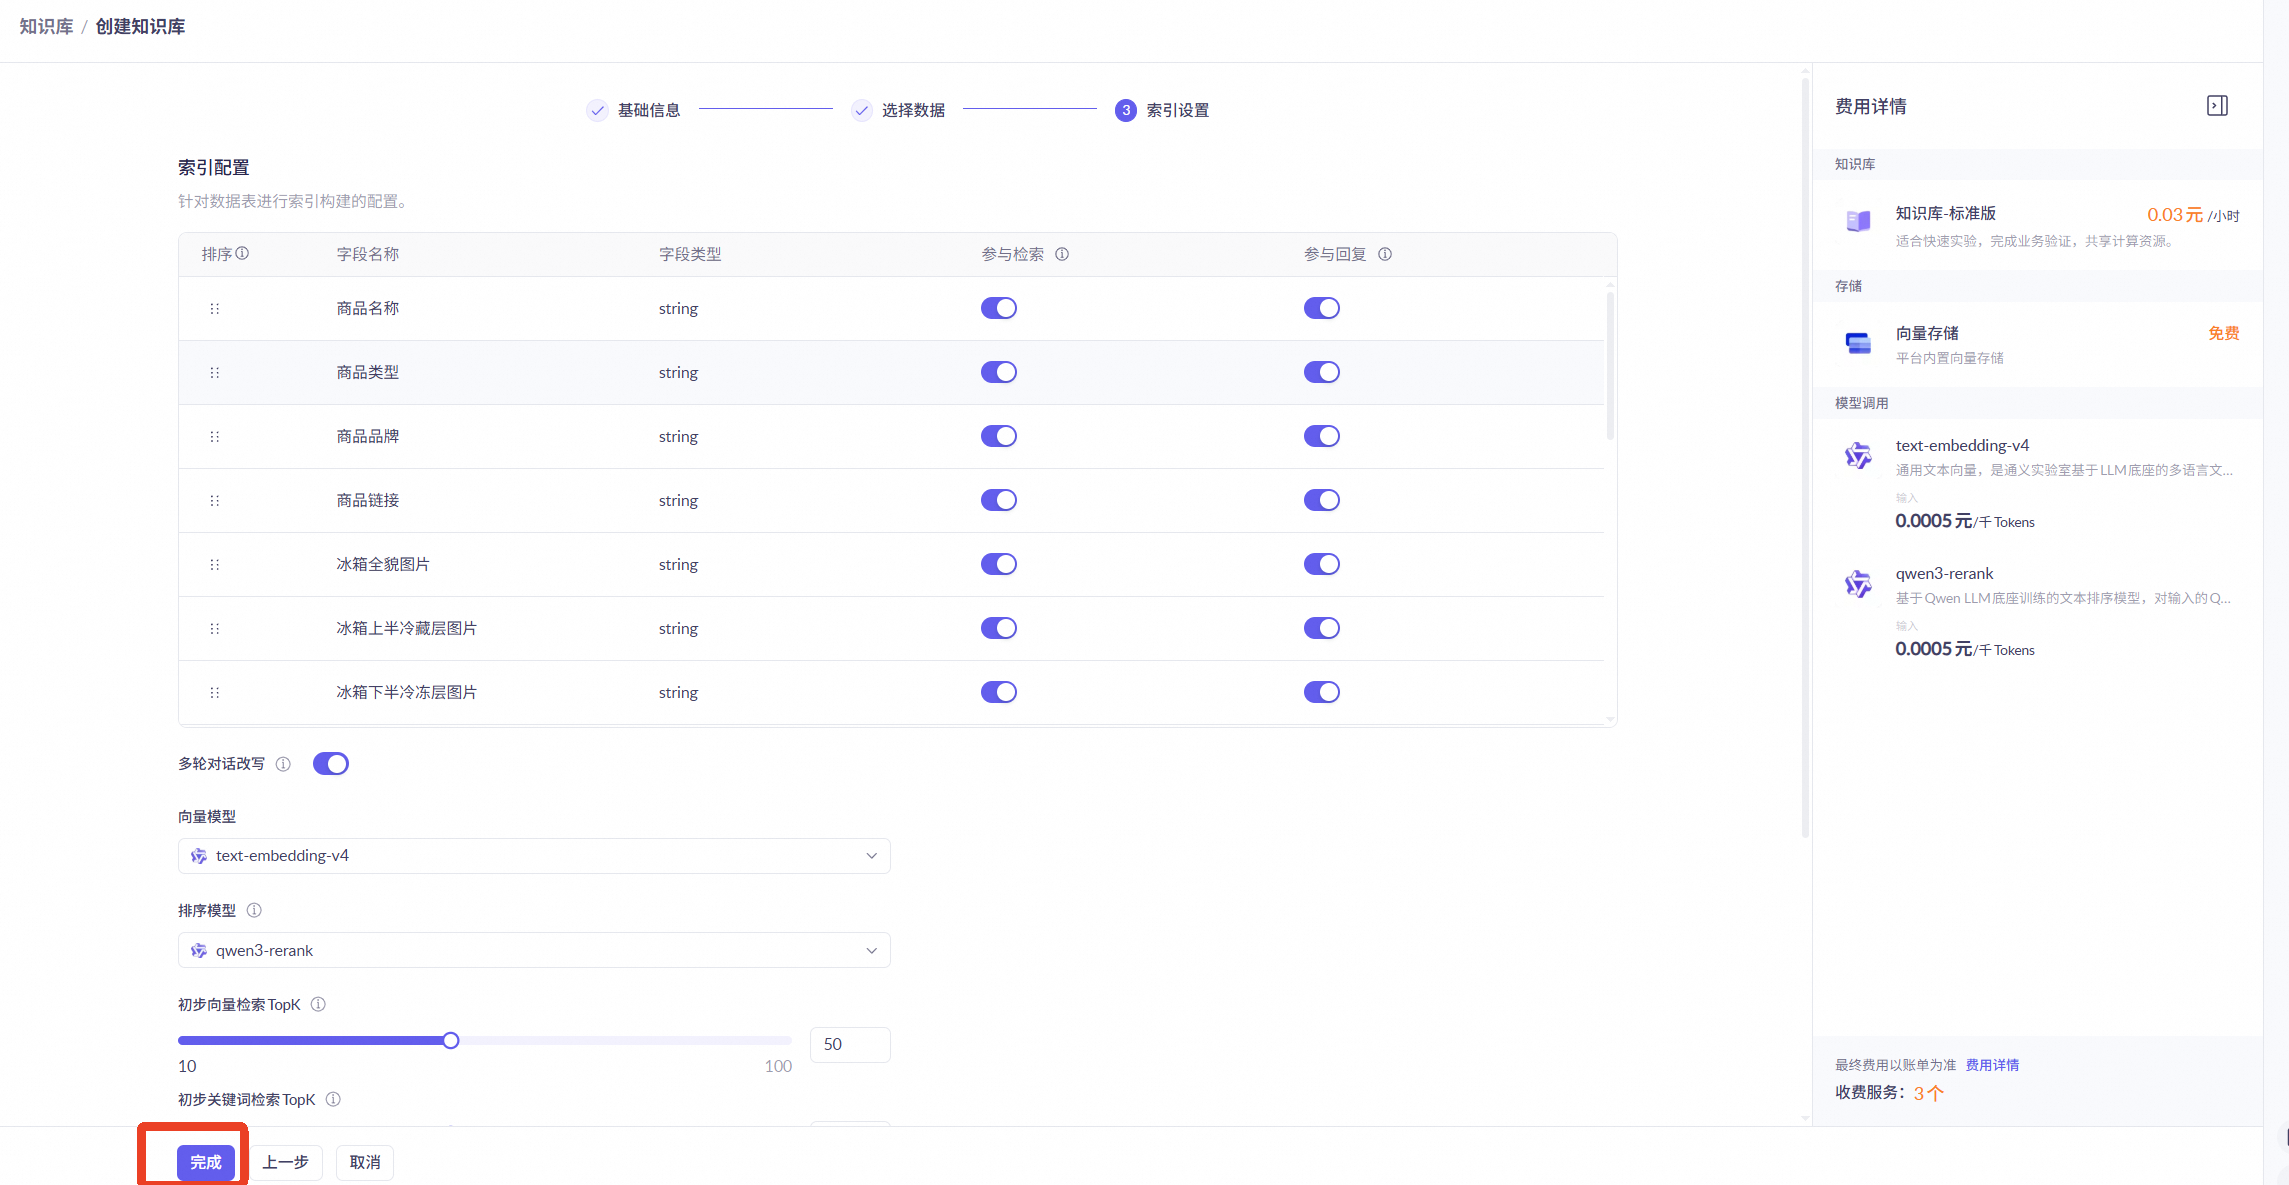2289x1185 pixels.
Task: Open 费用详情 link at panel bottom
Action: tap(1992, 1065)
